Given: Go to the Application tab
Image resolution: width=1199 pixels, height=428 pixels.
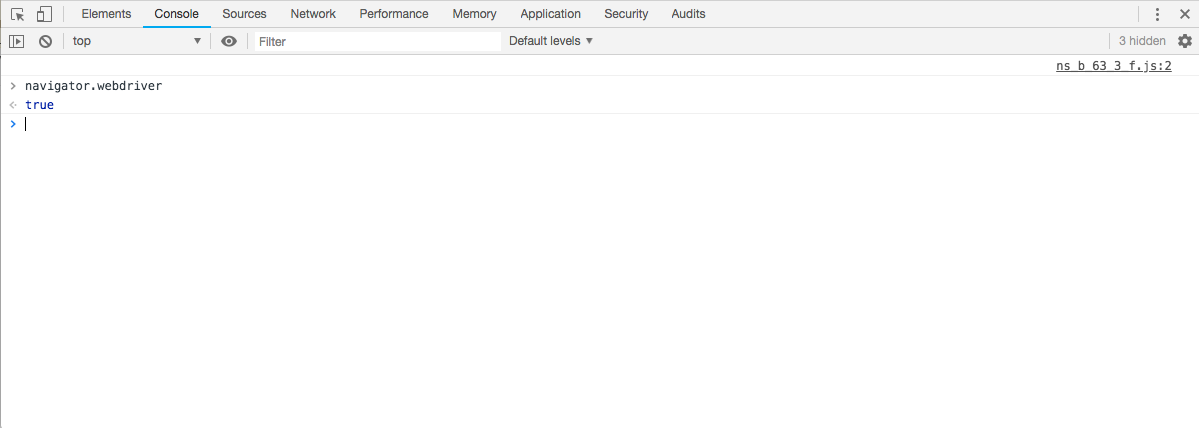Looking at the screenshot, I should tap(550, 14).
